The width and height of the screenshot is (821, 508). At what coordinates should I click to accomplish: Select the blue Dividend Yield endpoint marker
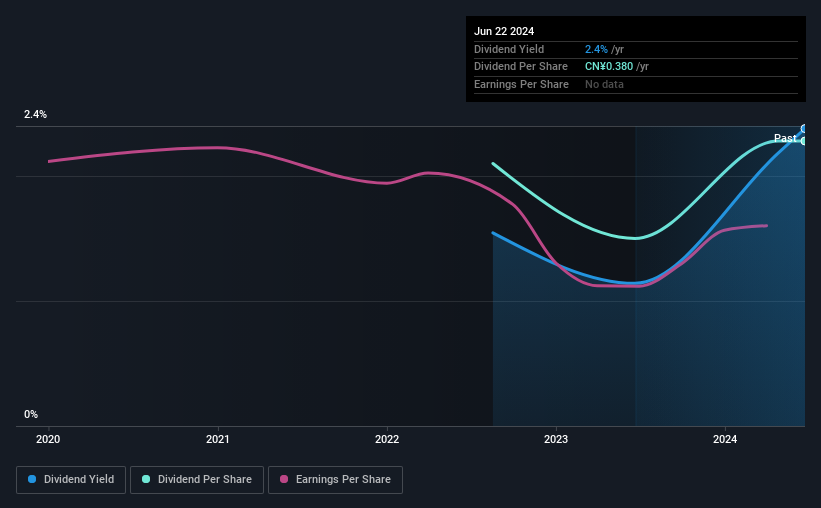point(804,129)
